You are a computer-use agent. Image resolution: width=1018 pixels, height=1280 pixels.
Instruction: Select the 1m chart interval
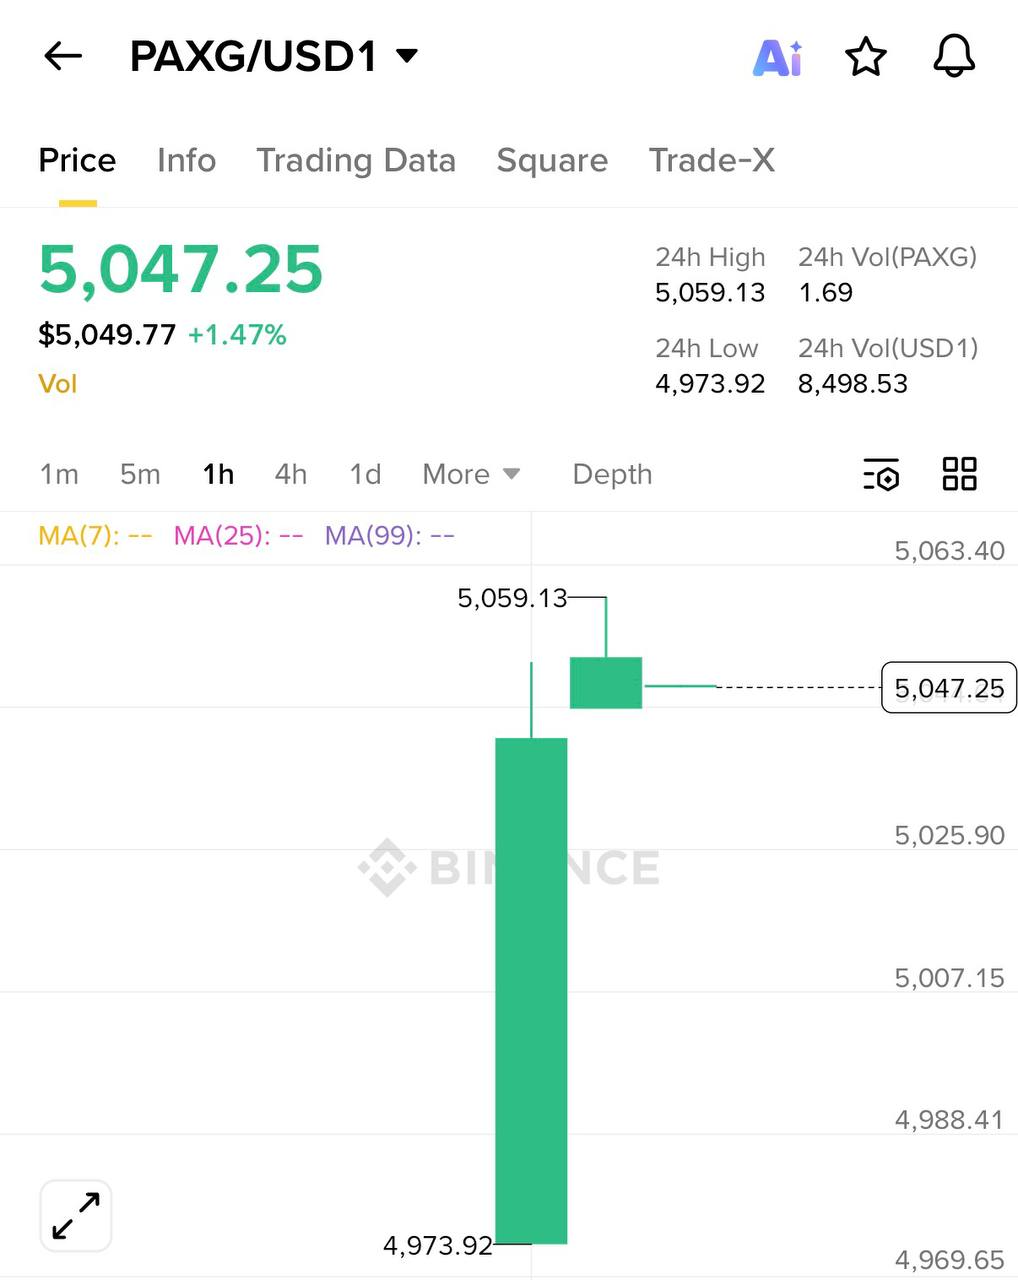[x=59, y=474]
